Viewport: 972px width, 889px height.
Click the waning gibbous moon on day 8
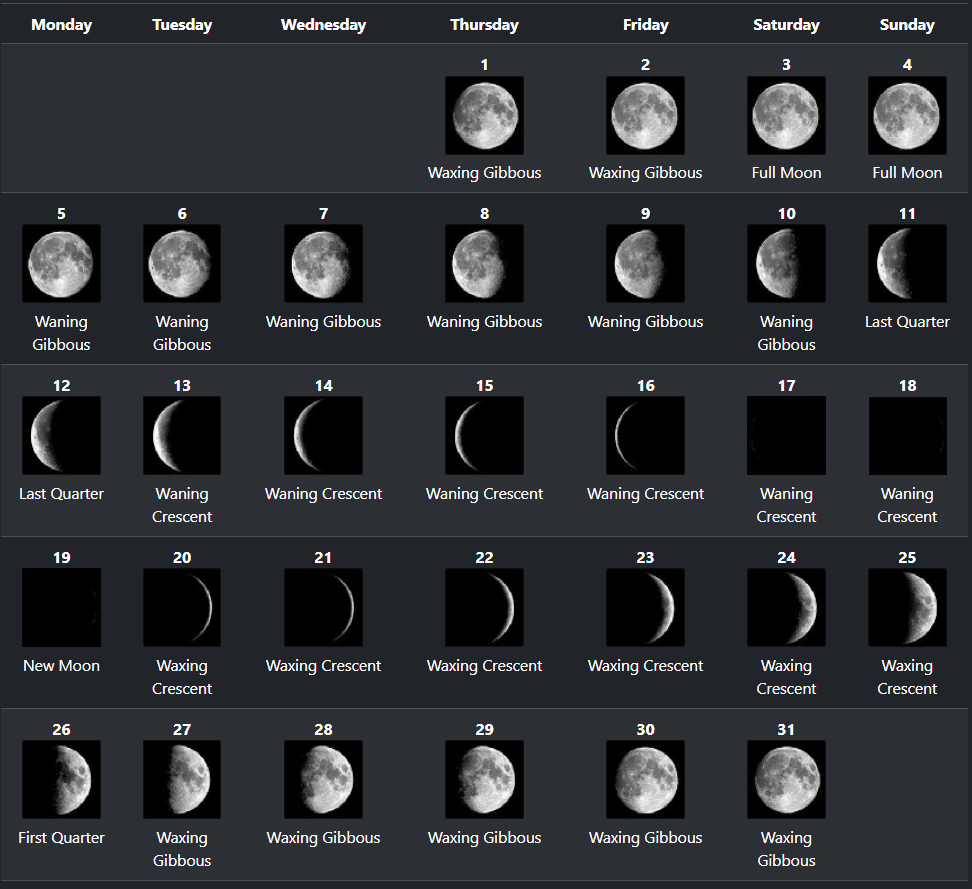(484, 263)
